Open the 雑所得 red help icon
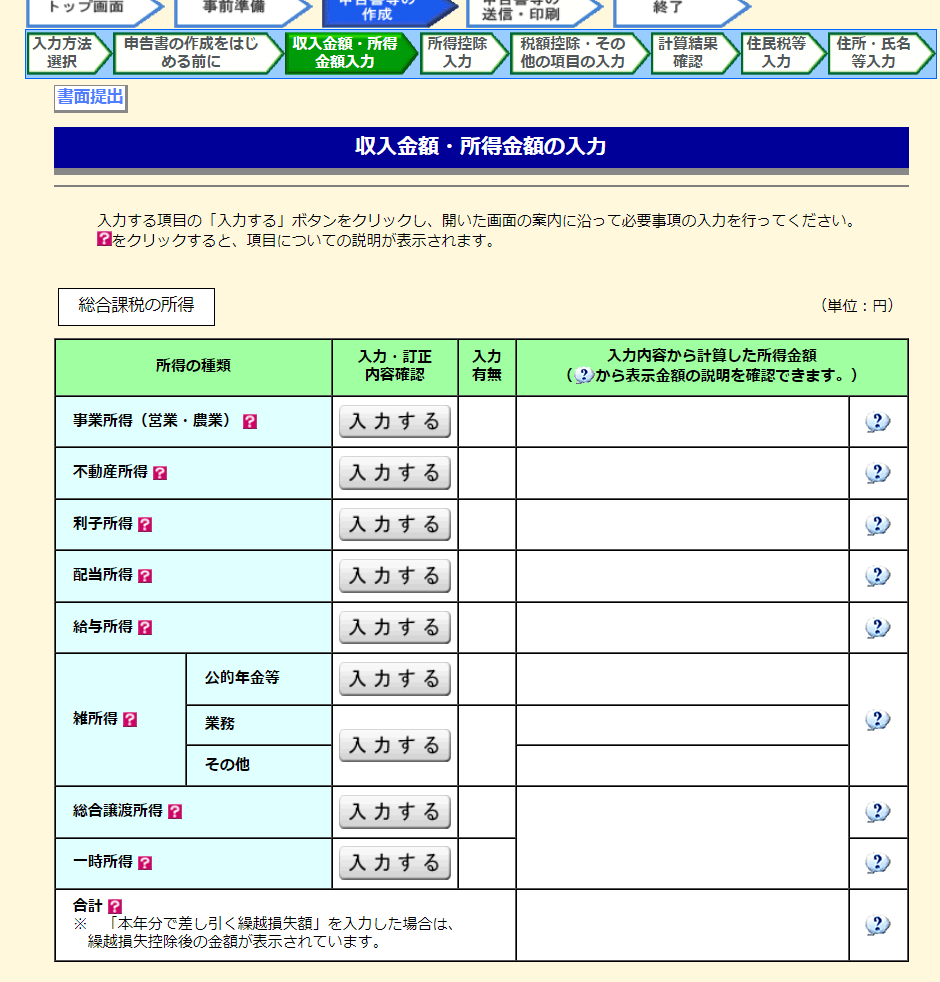Viewport: 940px width, 982px height. coord(130,720)
